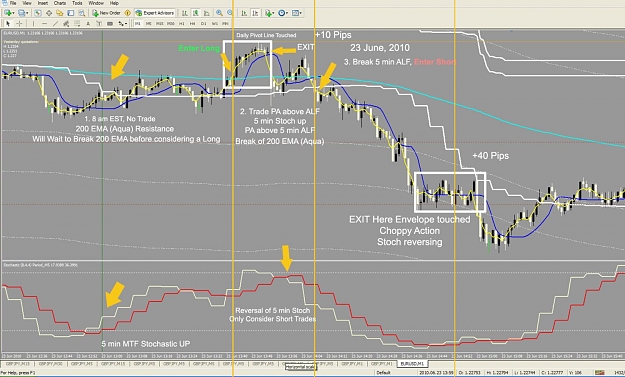The width and height of the screenshot is (625, 377).
Task: Select the vertical line drawing tool
Action: [x=33, y=24]
